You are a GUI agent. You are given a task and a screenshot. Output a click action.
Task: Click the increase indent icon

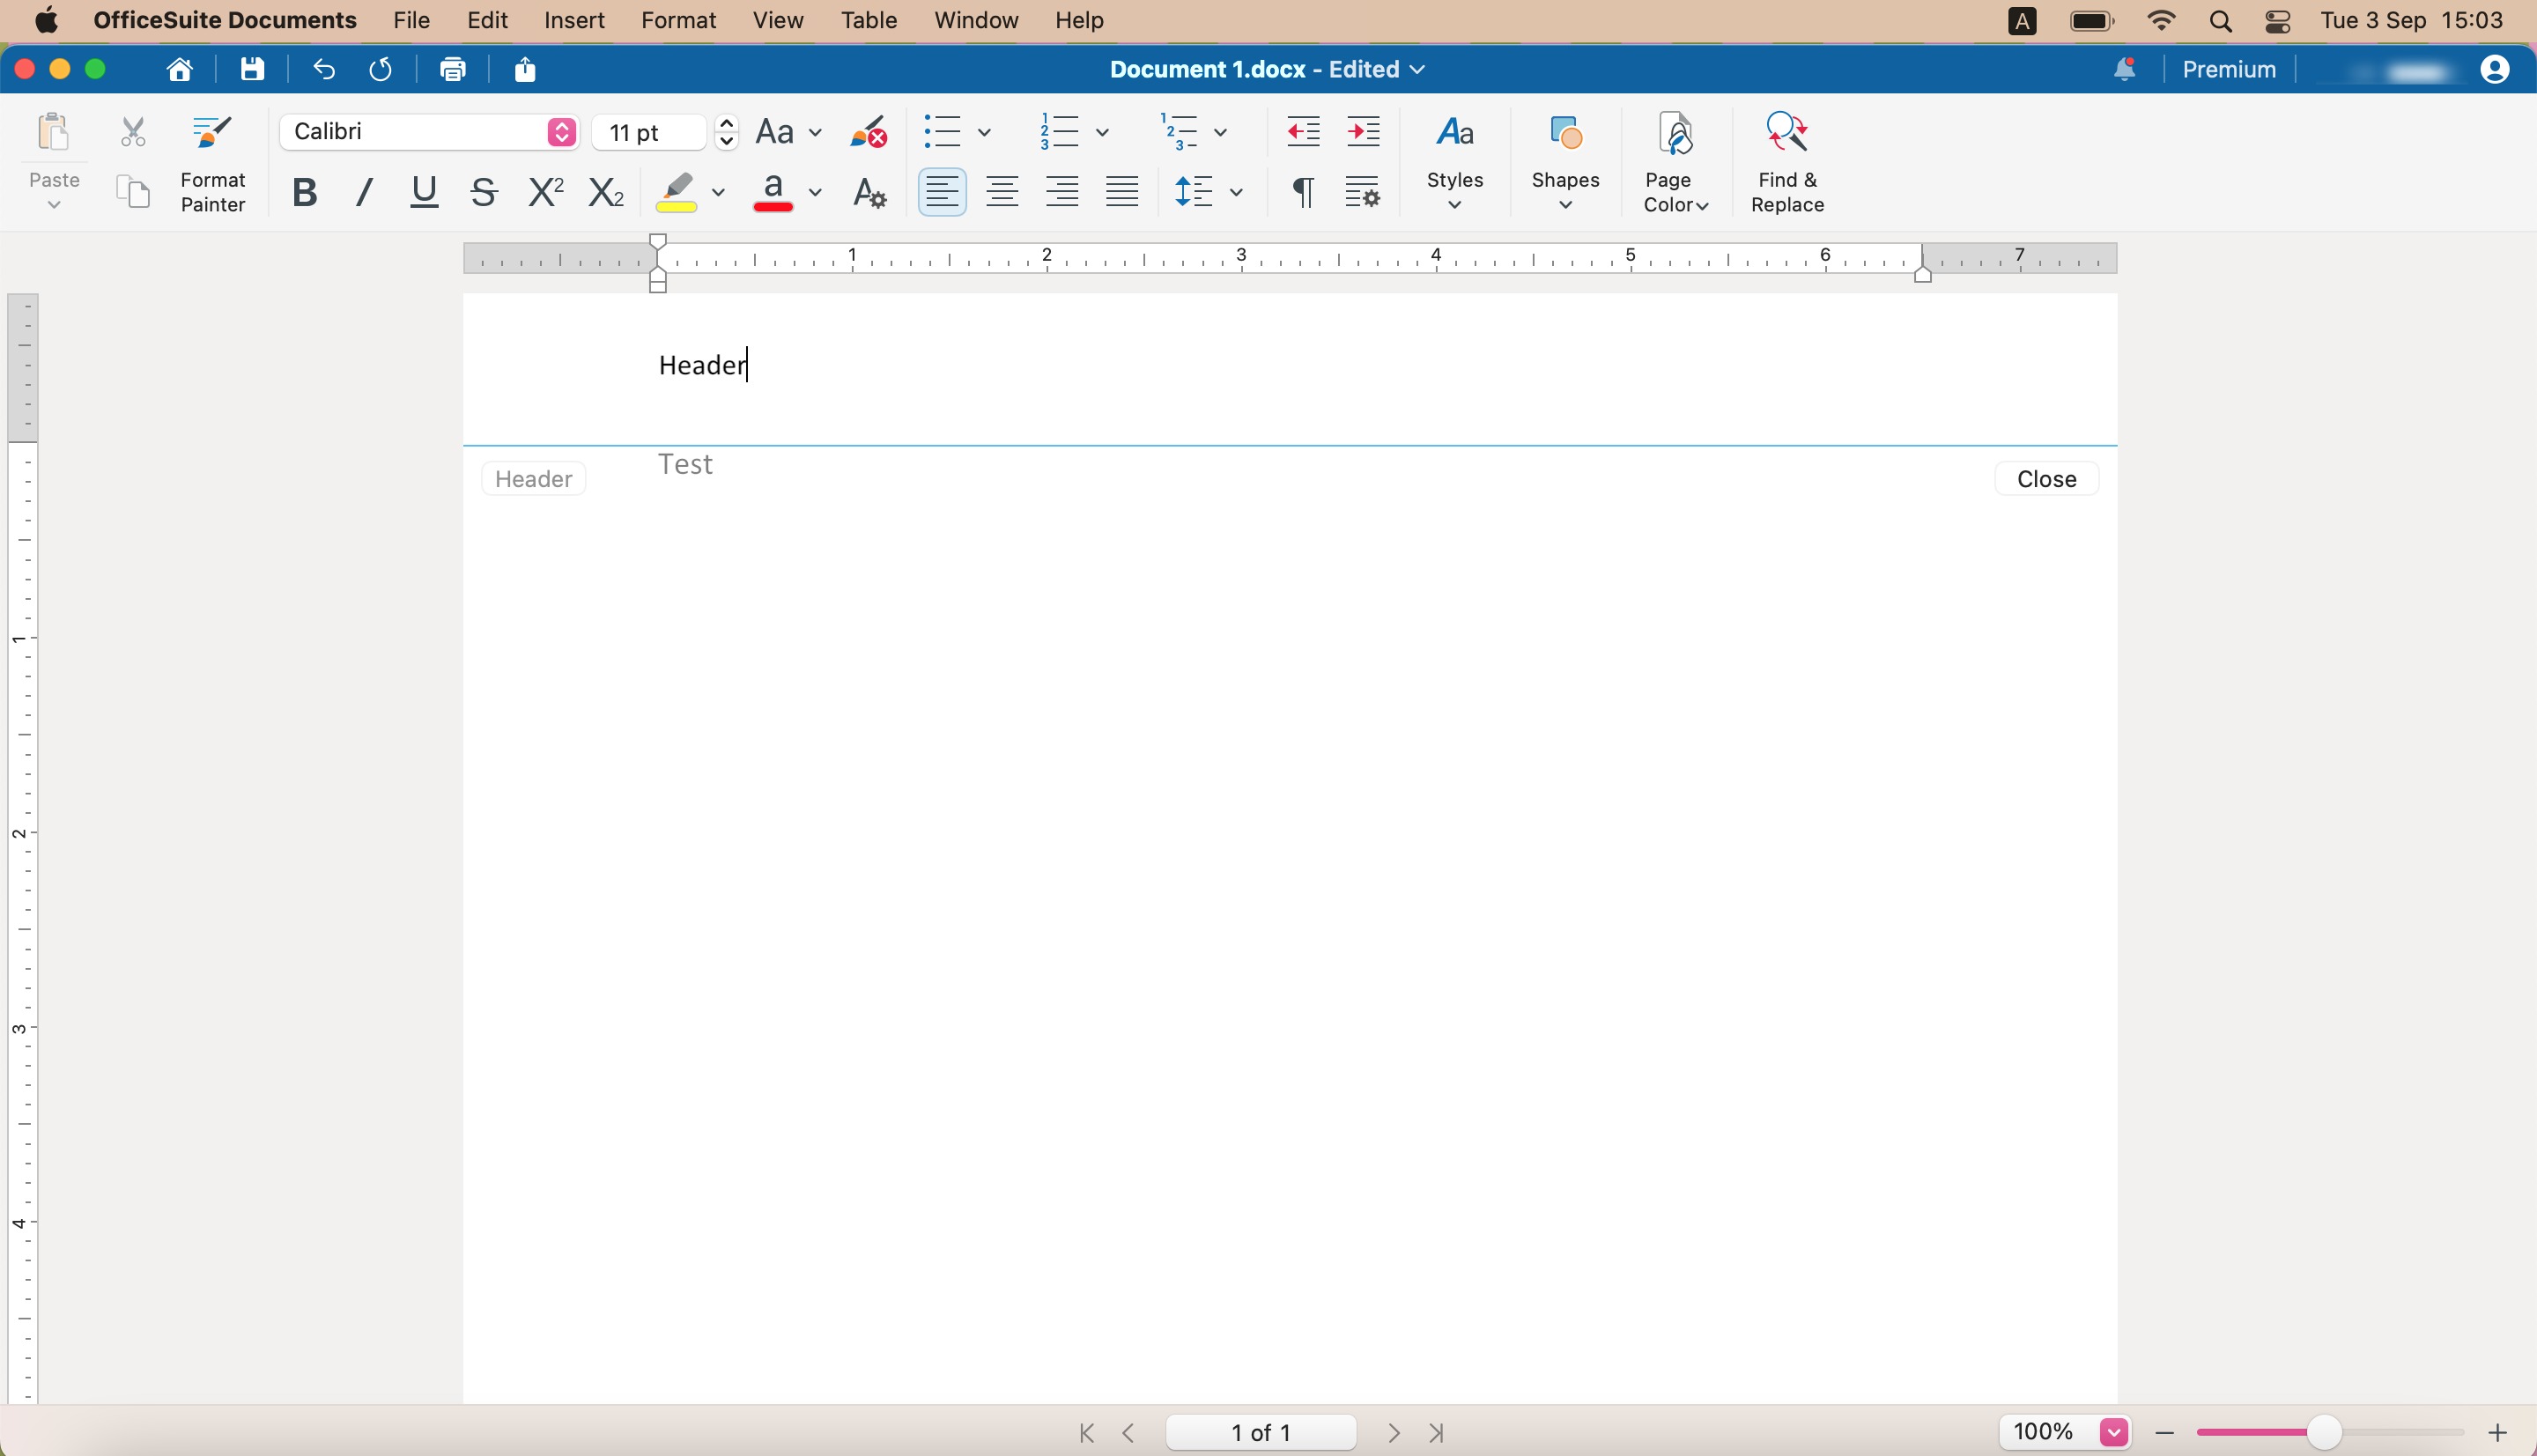pos(1363,132)
